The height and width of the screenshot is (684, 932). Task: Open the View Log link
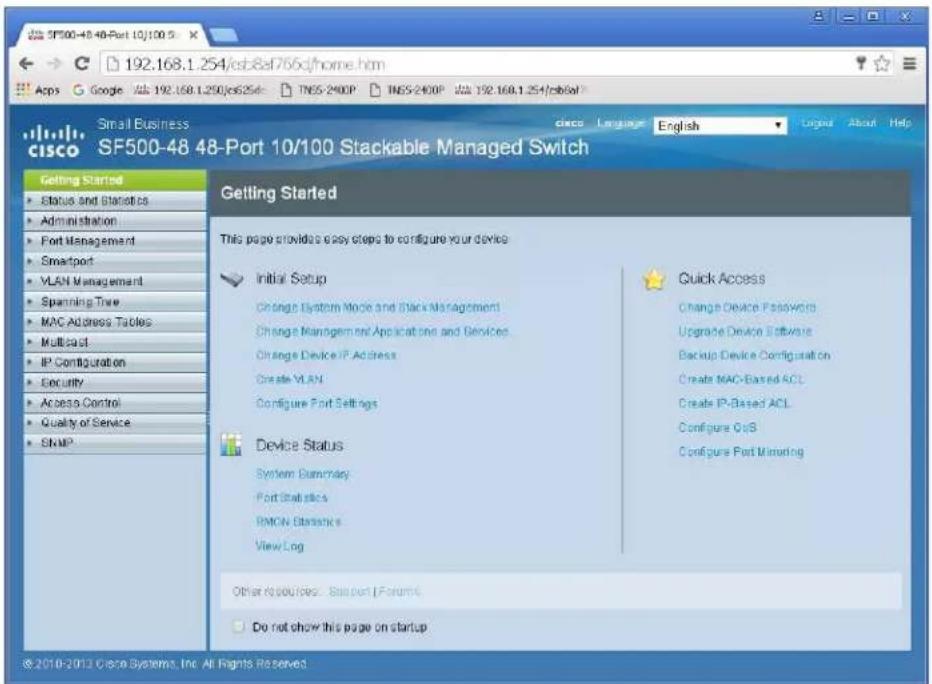click(x=279, y=546)
